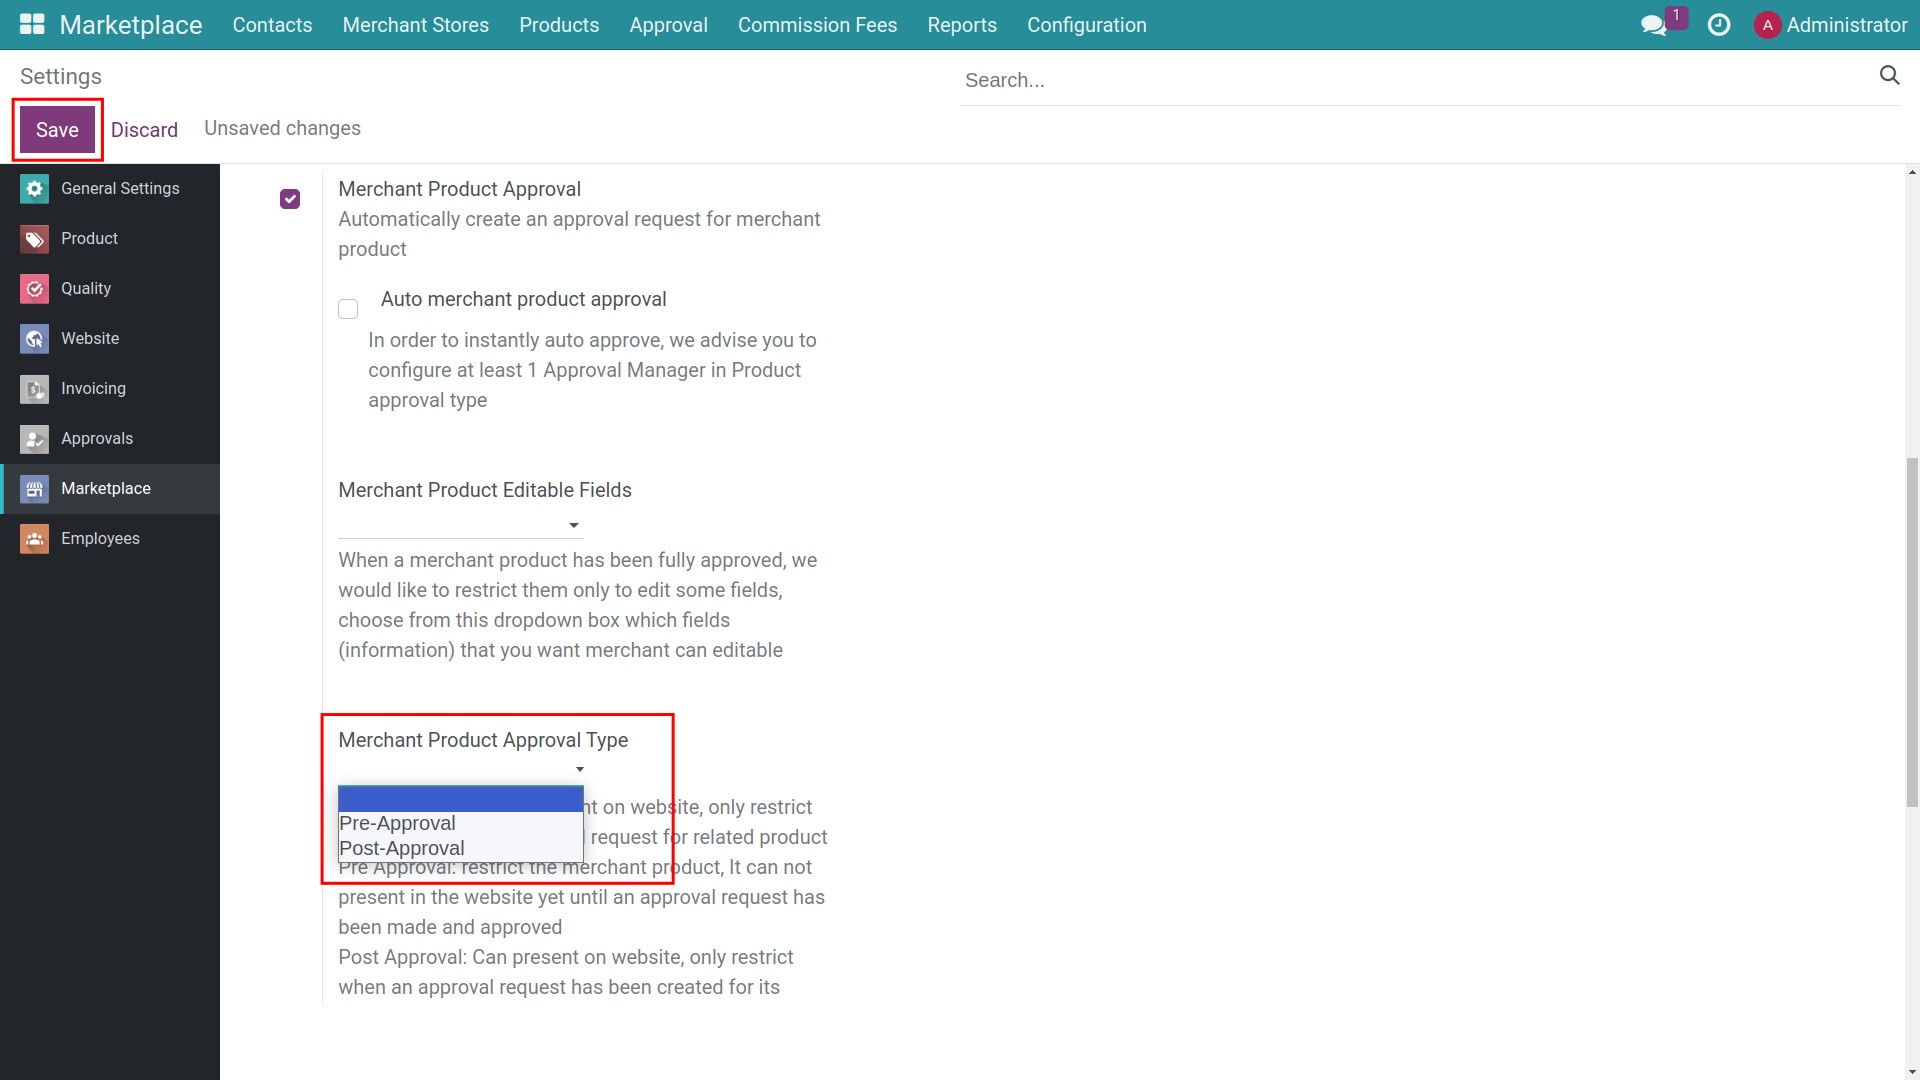The width and height of the screenshot is (1920, 1080).
Task: Discard the unsaved changes
Action: pos(144,130)
